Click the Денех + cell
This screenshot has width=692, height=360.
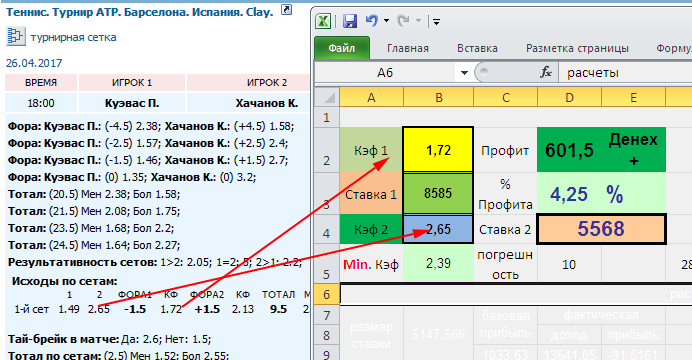(x=633, y=150)
